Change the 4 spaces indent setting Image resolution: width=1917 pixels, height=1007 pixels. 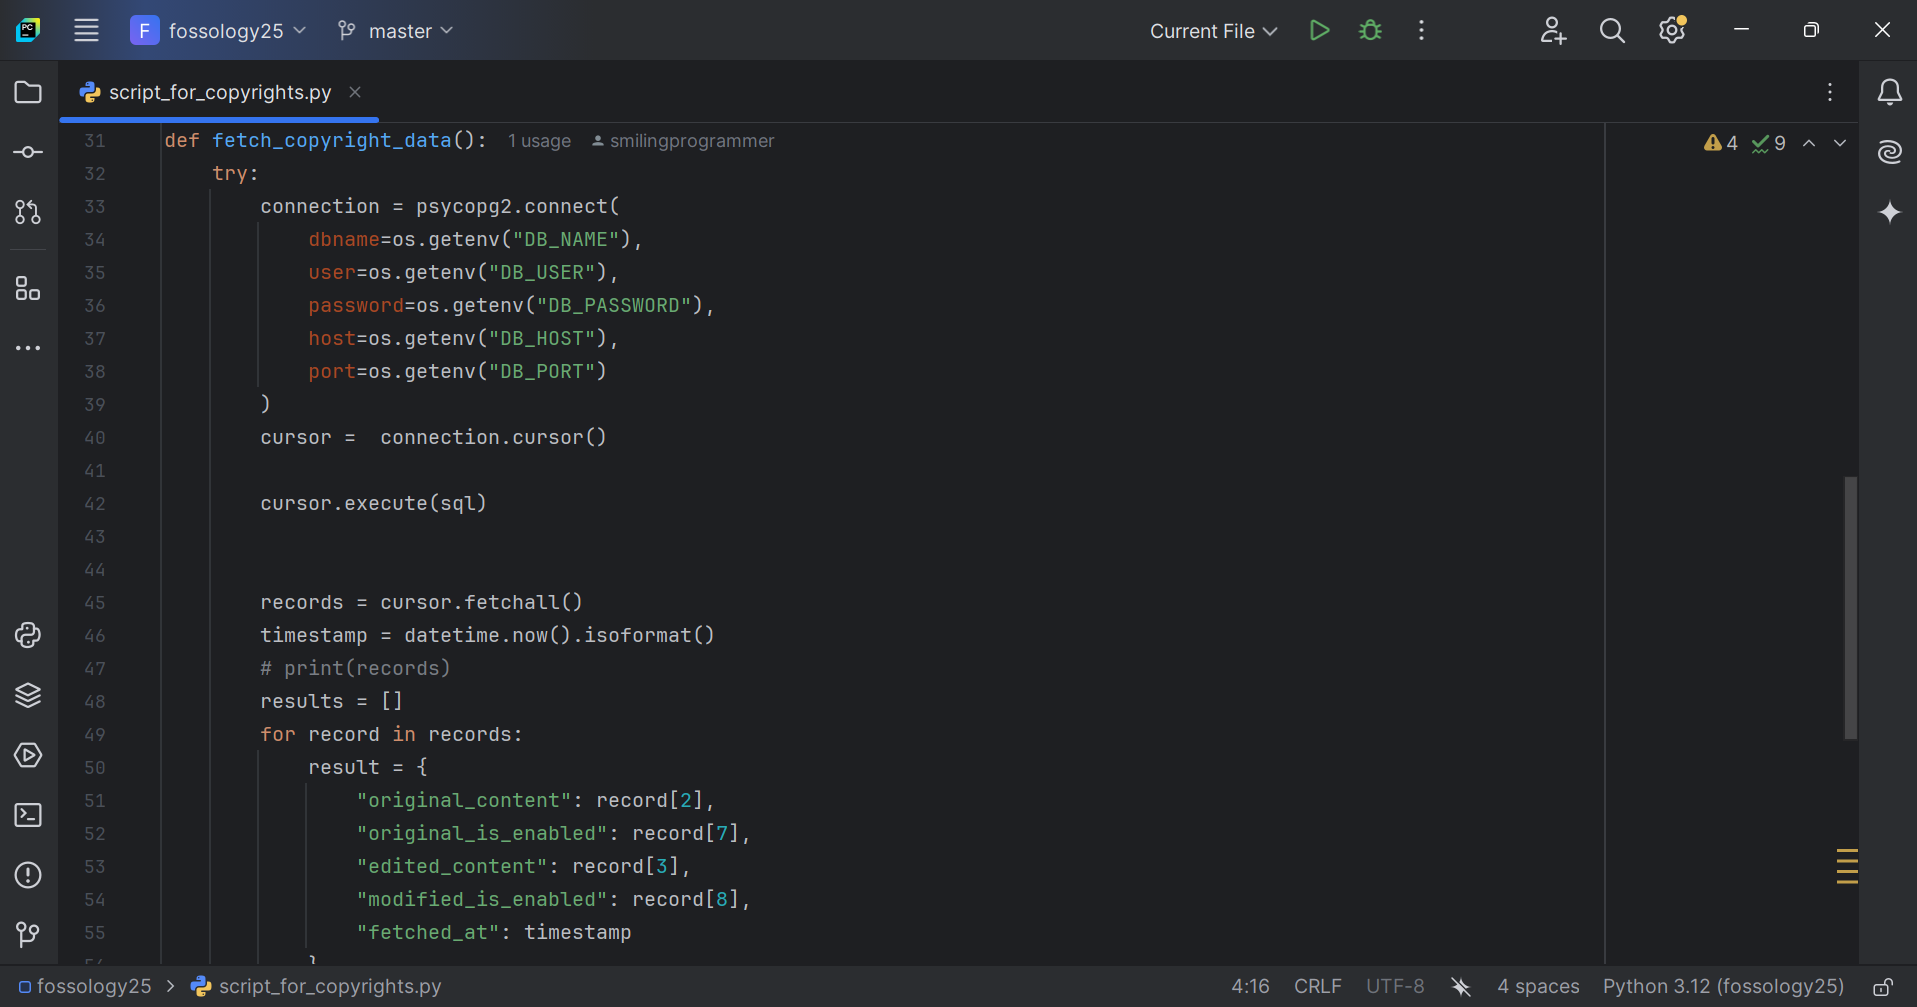pos(1538,986)
